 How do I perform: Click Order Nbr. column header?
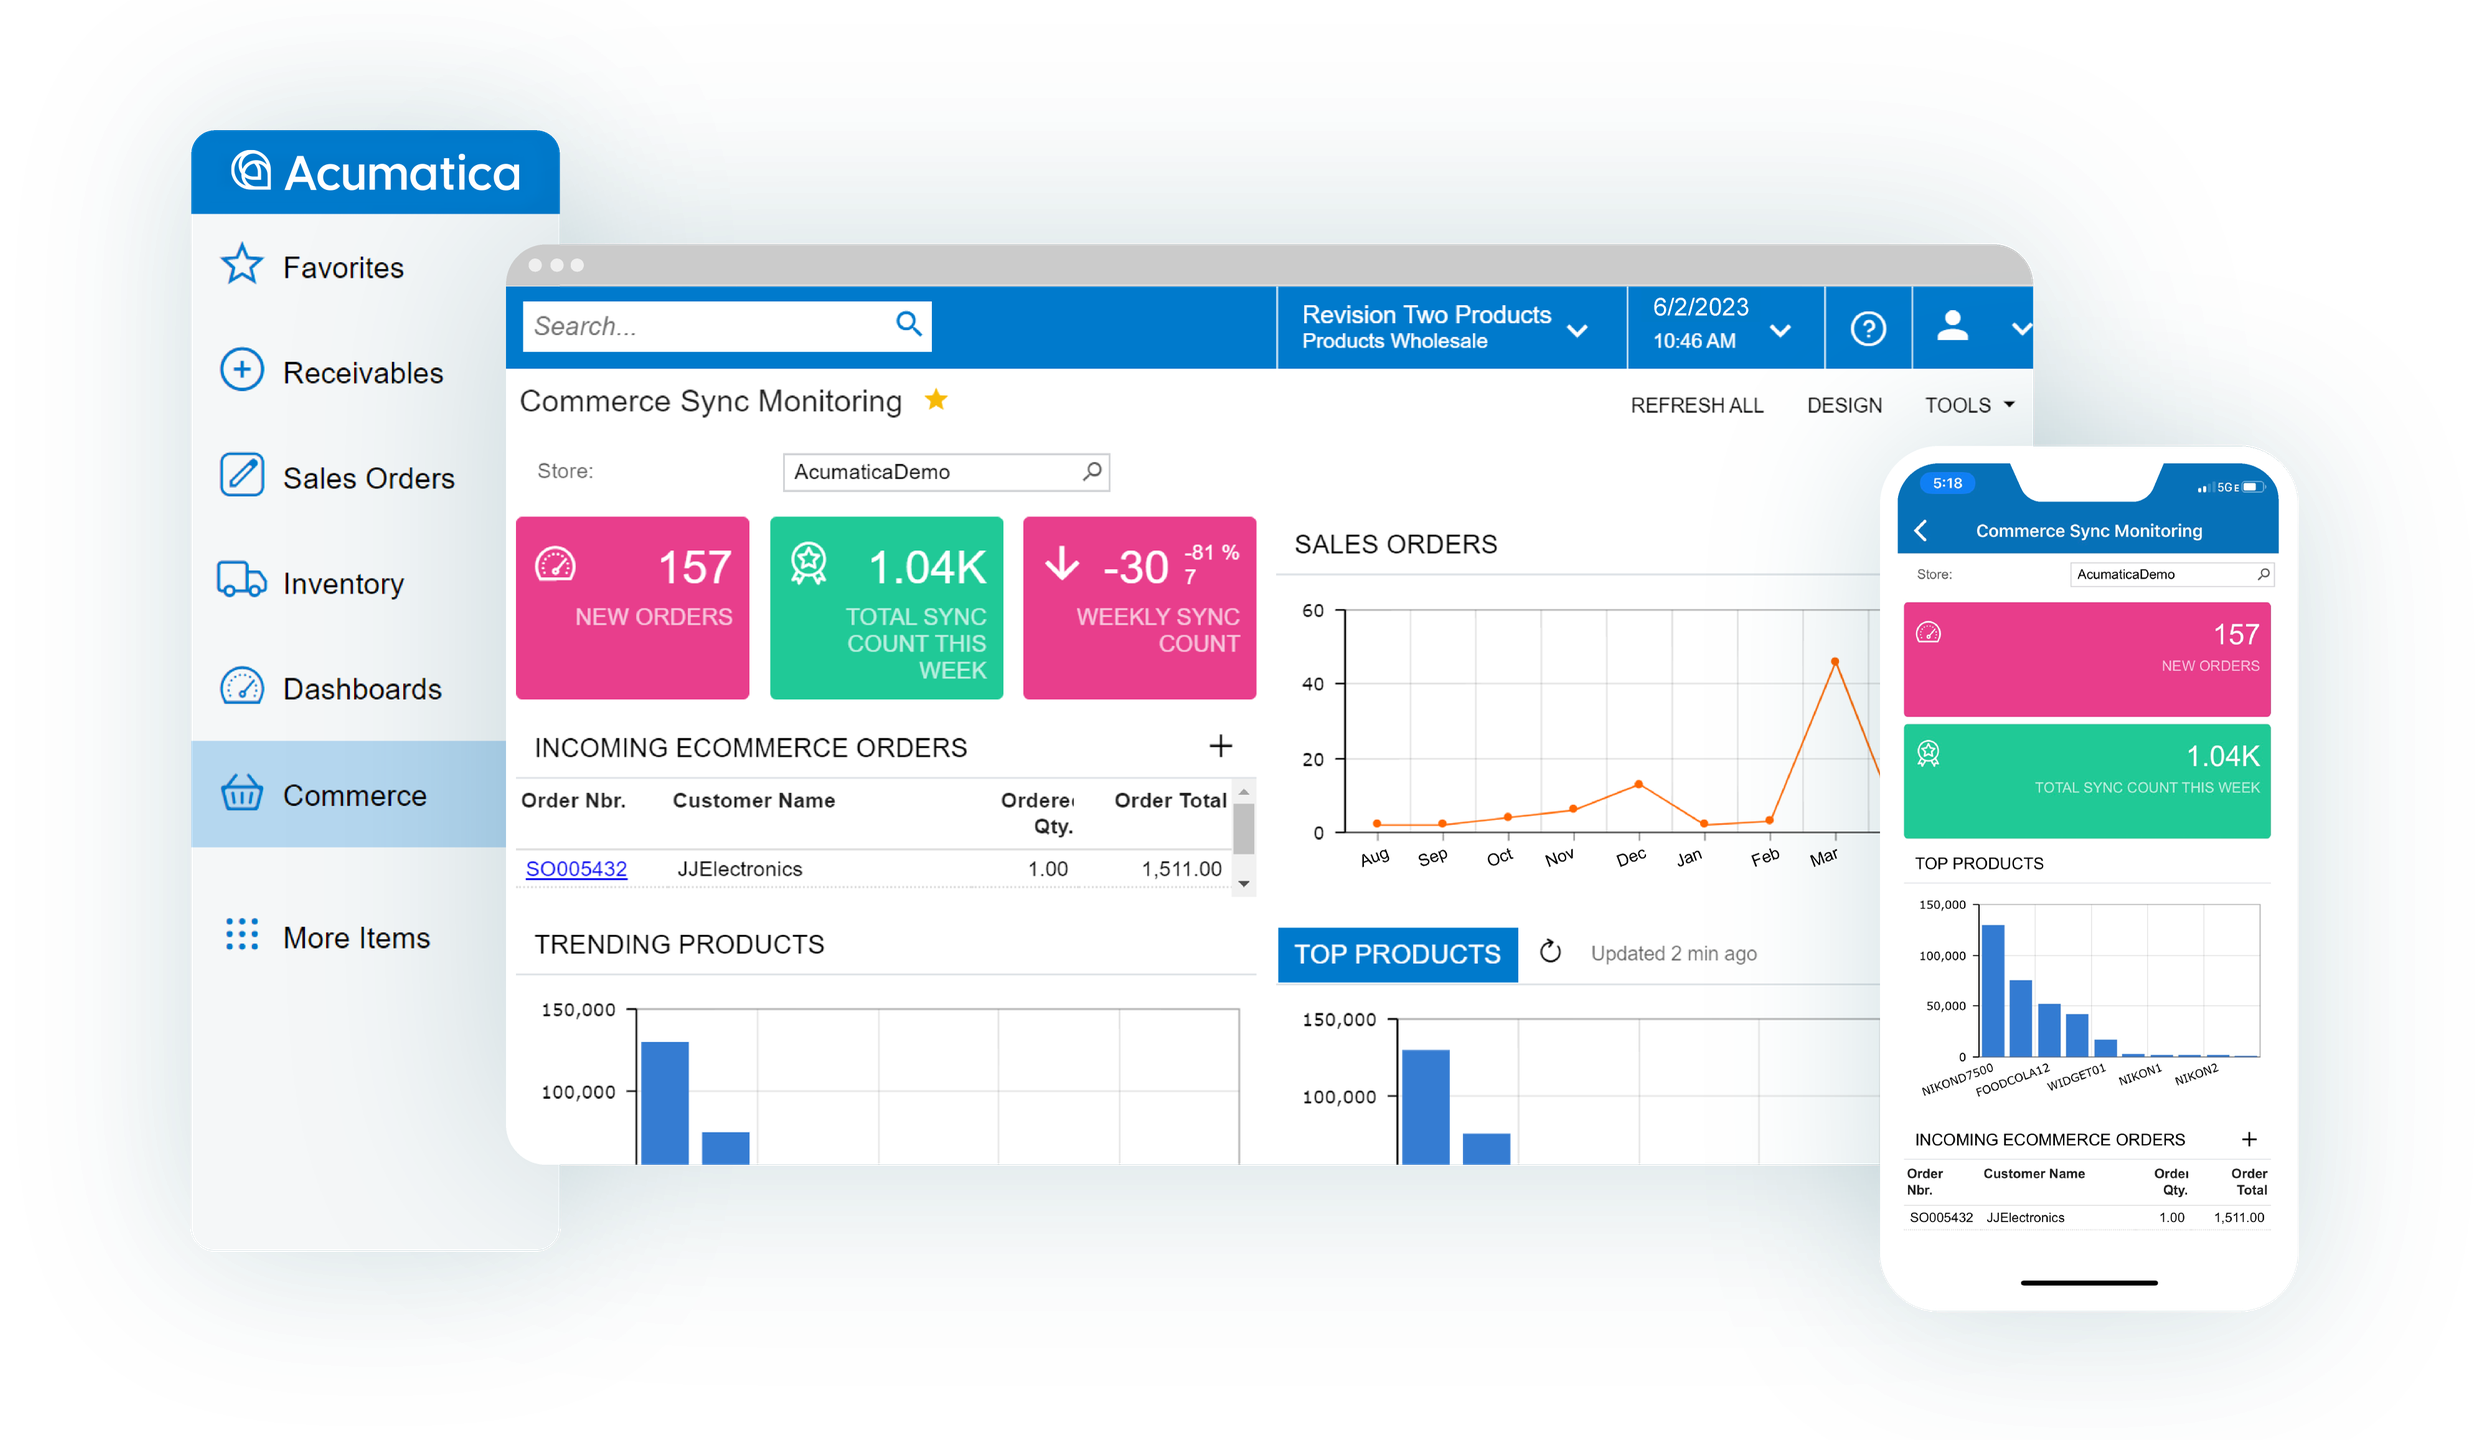pyautogui.click(x=573, y=800)
